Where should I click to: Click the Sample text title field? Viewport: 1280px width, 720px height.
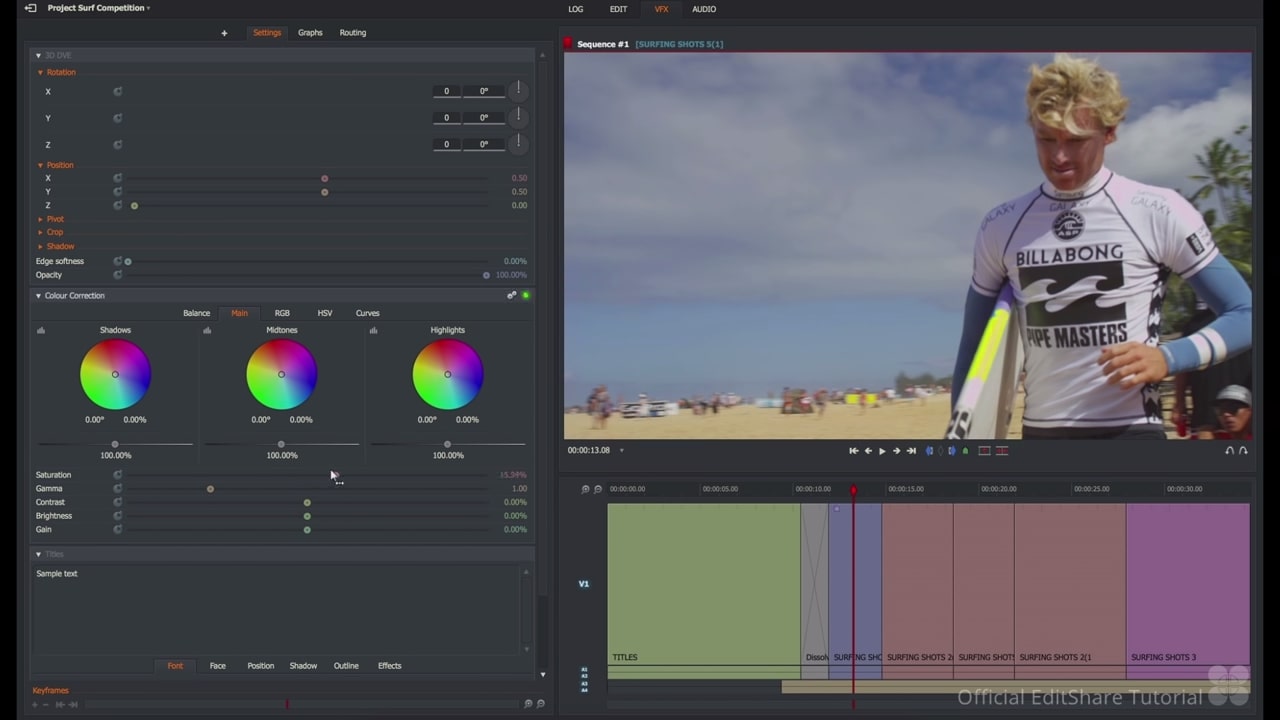(x=275, y=610)
